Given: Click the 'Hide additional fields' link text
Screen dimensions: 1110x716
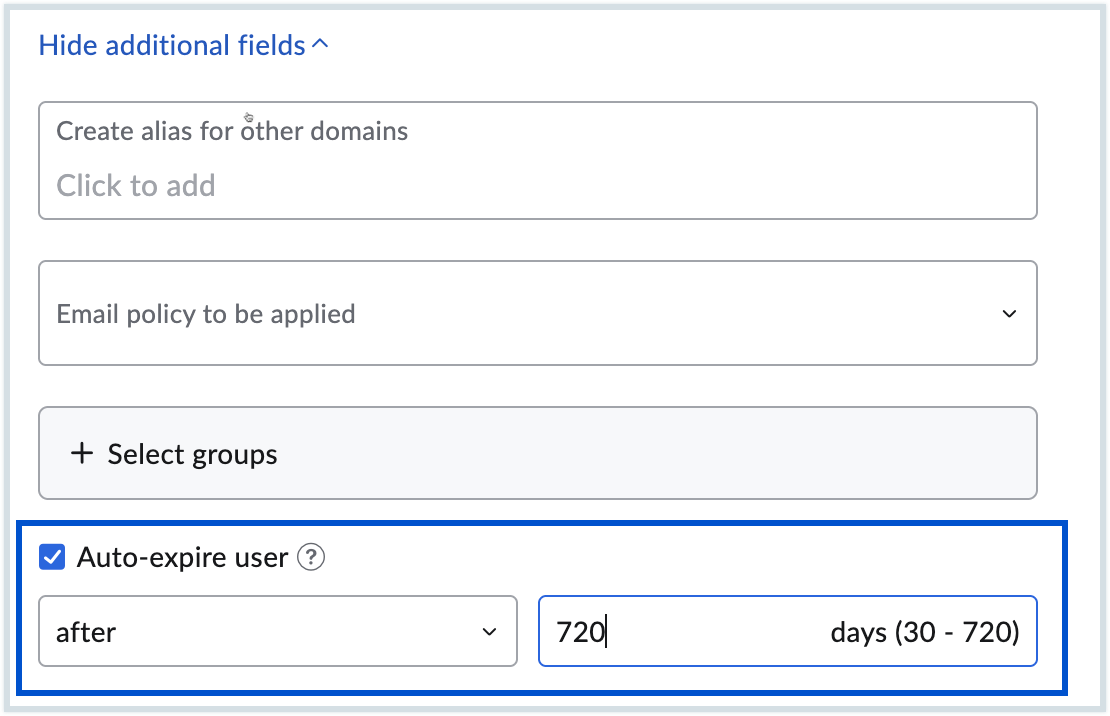Looking at the screenshot, I should pyautogui.click(x=171, y=45).
